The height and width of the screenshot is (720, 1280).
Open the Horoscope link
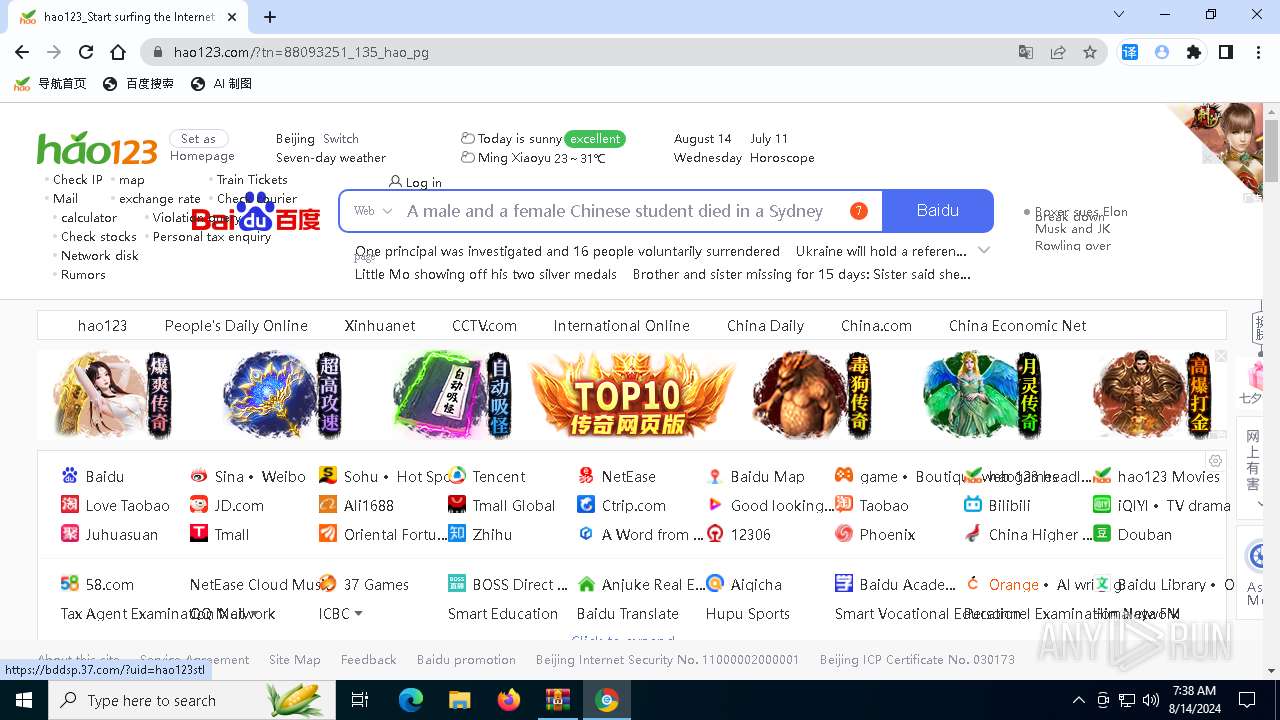click(782, 158)
